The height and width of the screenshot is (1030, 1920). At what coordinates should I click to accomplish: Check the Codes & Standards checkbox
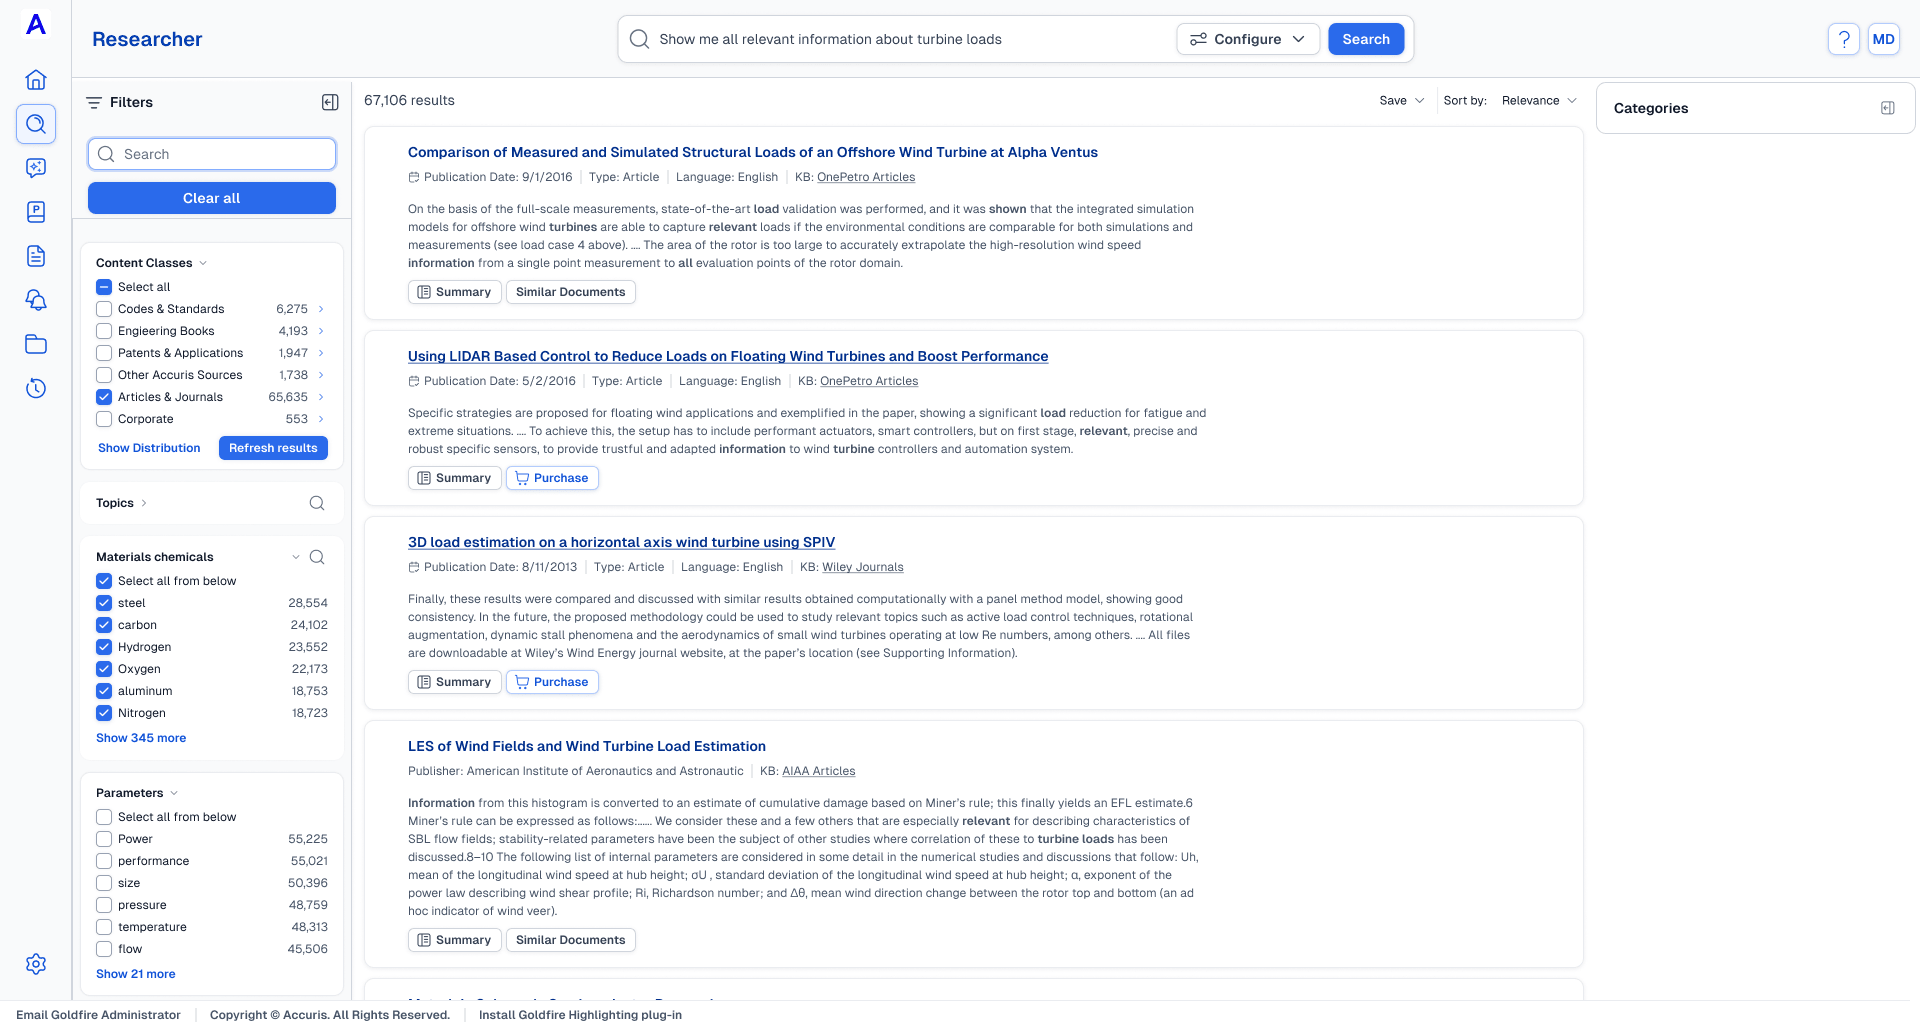[x=104, y=309]
